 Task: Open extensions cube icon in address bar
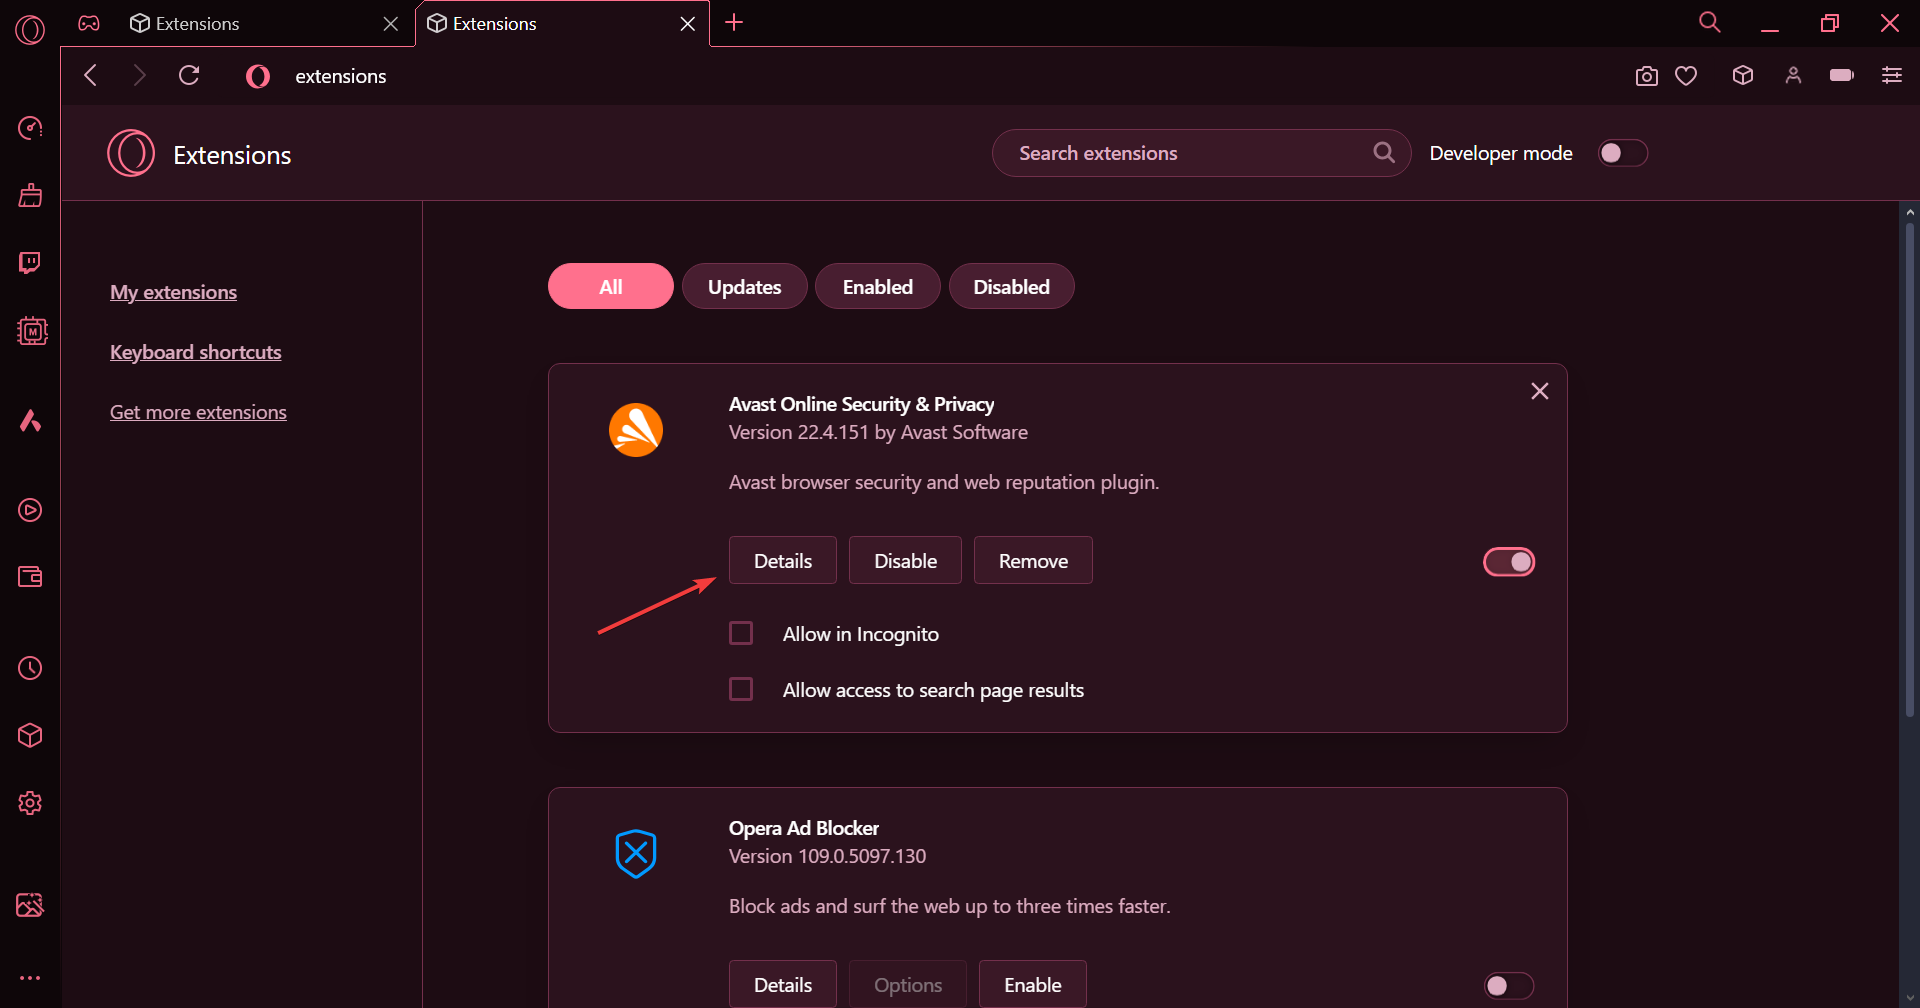point(1743,75)
